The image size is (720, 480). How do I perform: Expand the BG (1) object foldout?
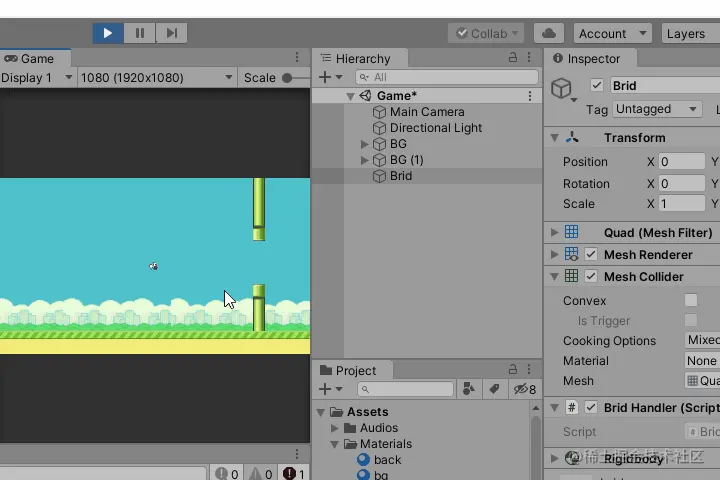tap(365, 160)
